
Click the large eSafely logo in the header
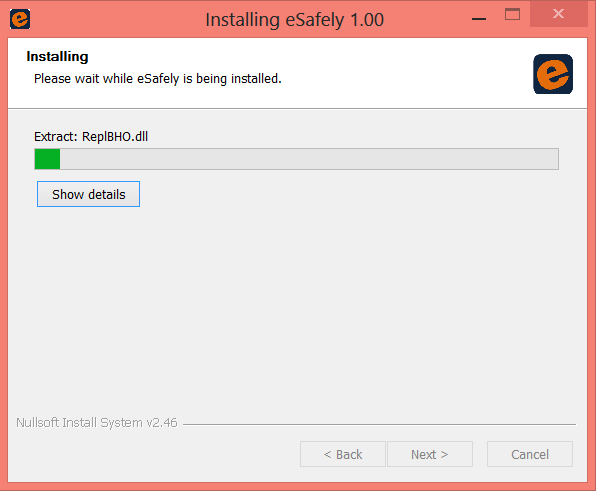pos(553,74)
